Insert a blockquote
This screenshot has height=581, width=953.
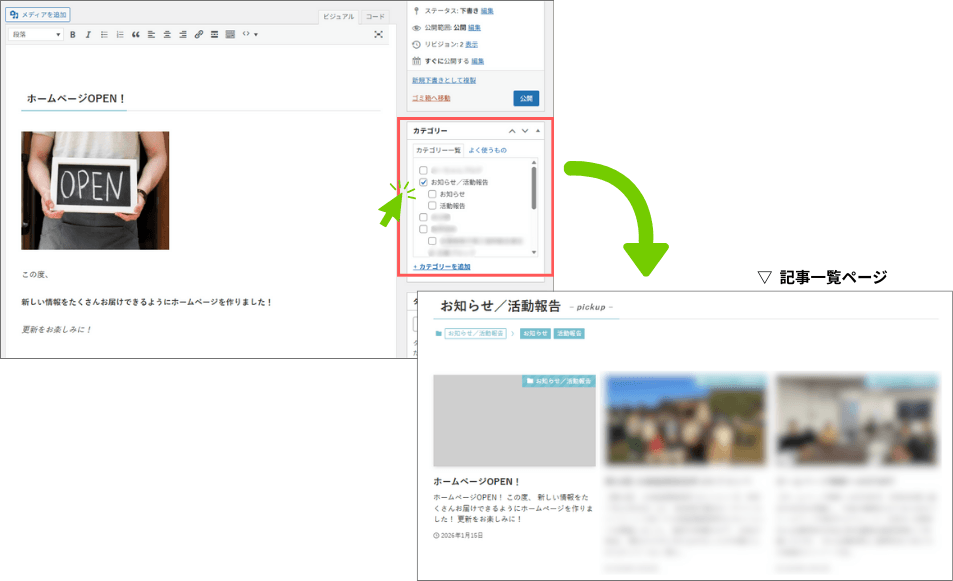pyautogui.click(x=135, y=34)
